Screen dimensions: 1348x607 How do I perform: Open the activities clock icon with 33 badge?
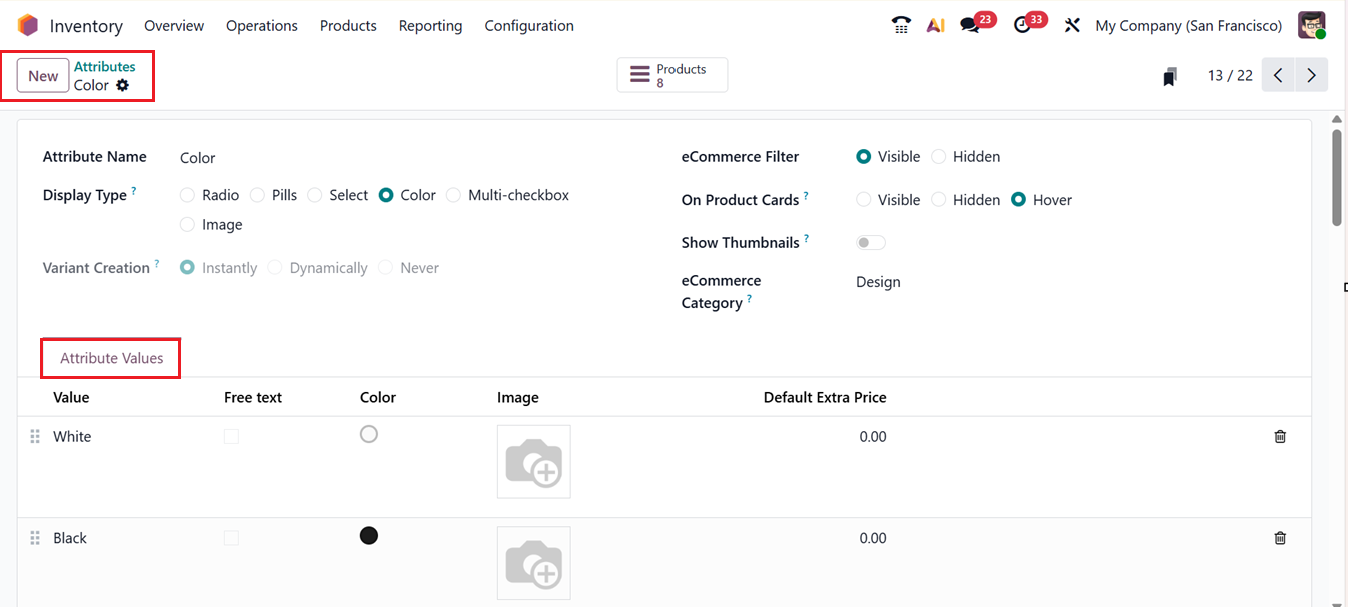pos(1022,24)
